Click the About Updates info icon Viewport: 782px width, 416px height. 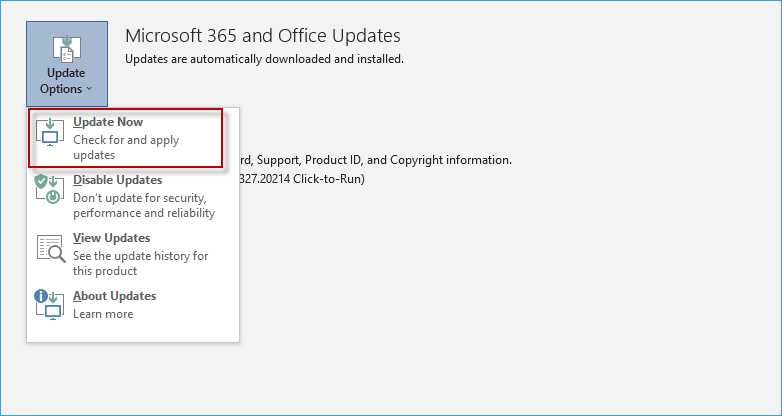[x=49, y=304]
